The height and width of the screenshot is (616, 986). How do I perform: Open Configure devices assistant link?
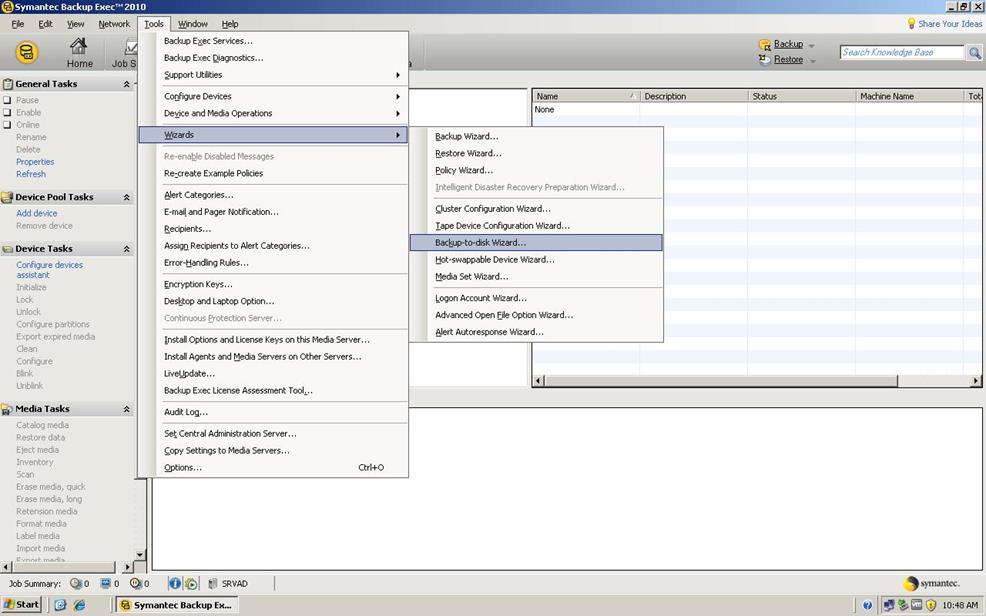(49, 270)
